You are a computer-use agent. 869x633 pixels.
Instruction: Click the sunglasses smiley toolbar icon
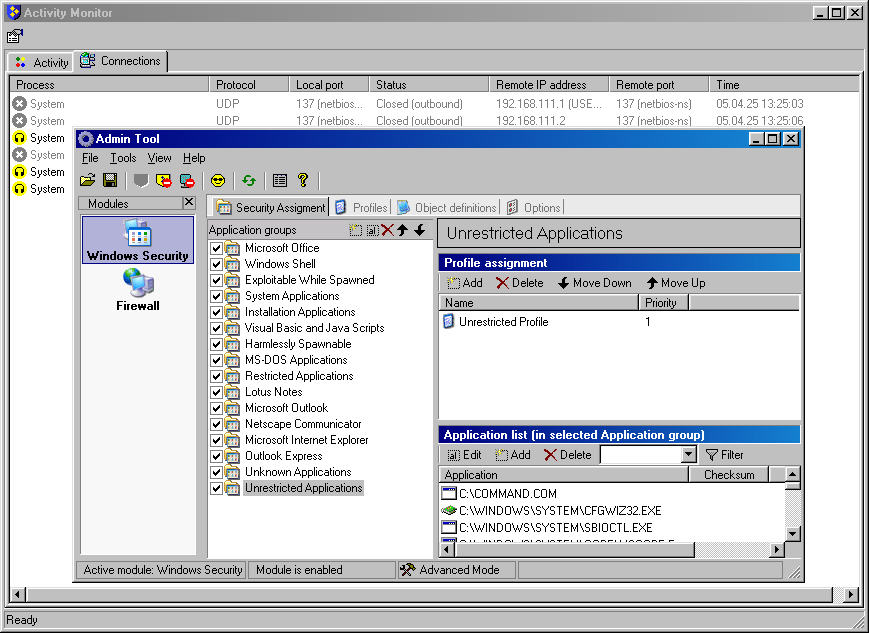[x=217, y=181]
